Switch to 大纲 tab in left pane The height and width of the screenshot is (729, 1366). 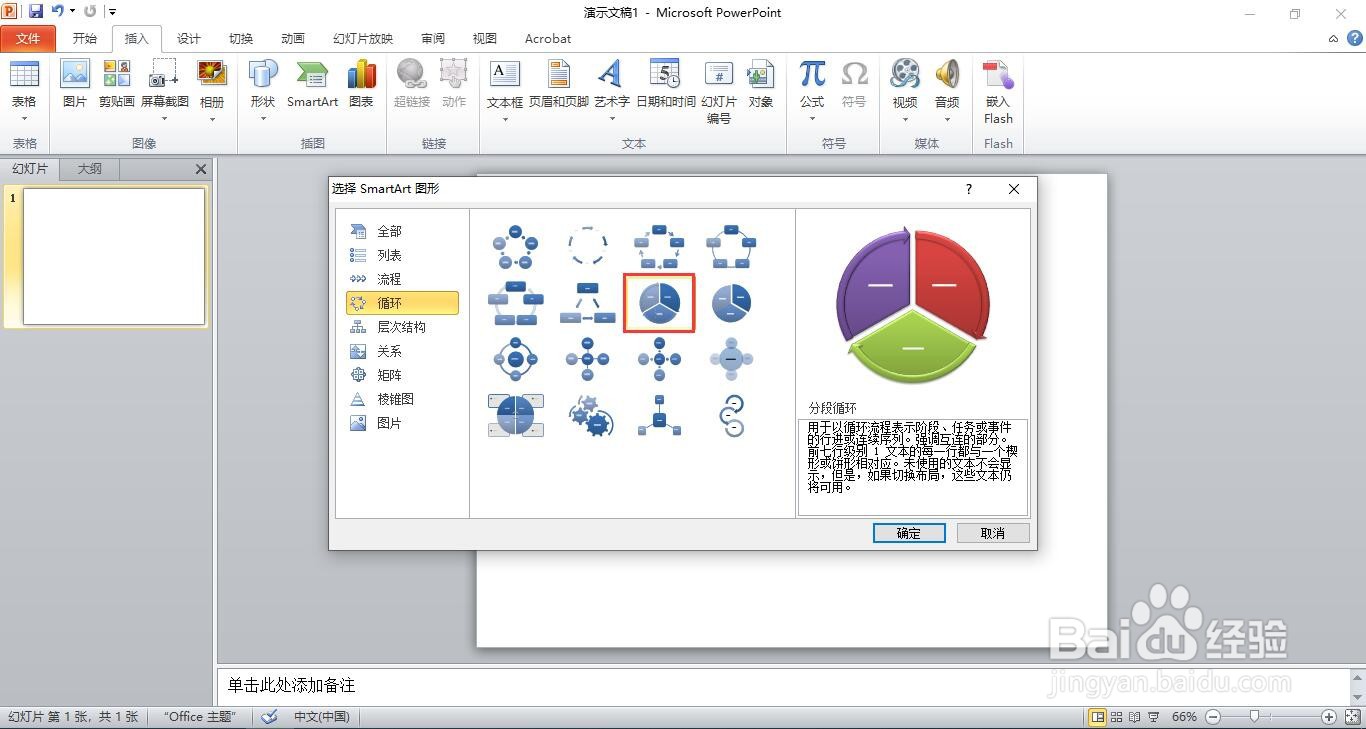point(90,169)
